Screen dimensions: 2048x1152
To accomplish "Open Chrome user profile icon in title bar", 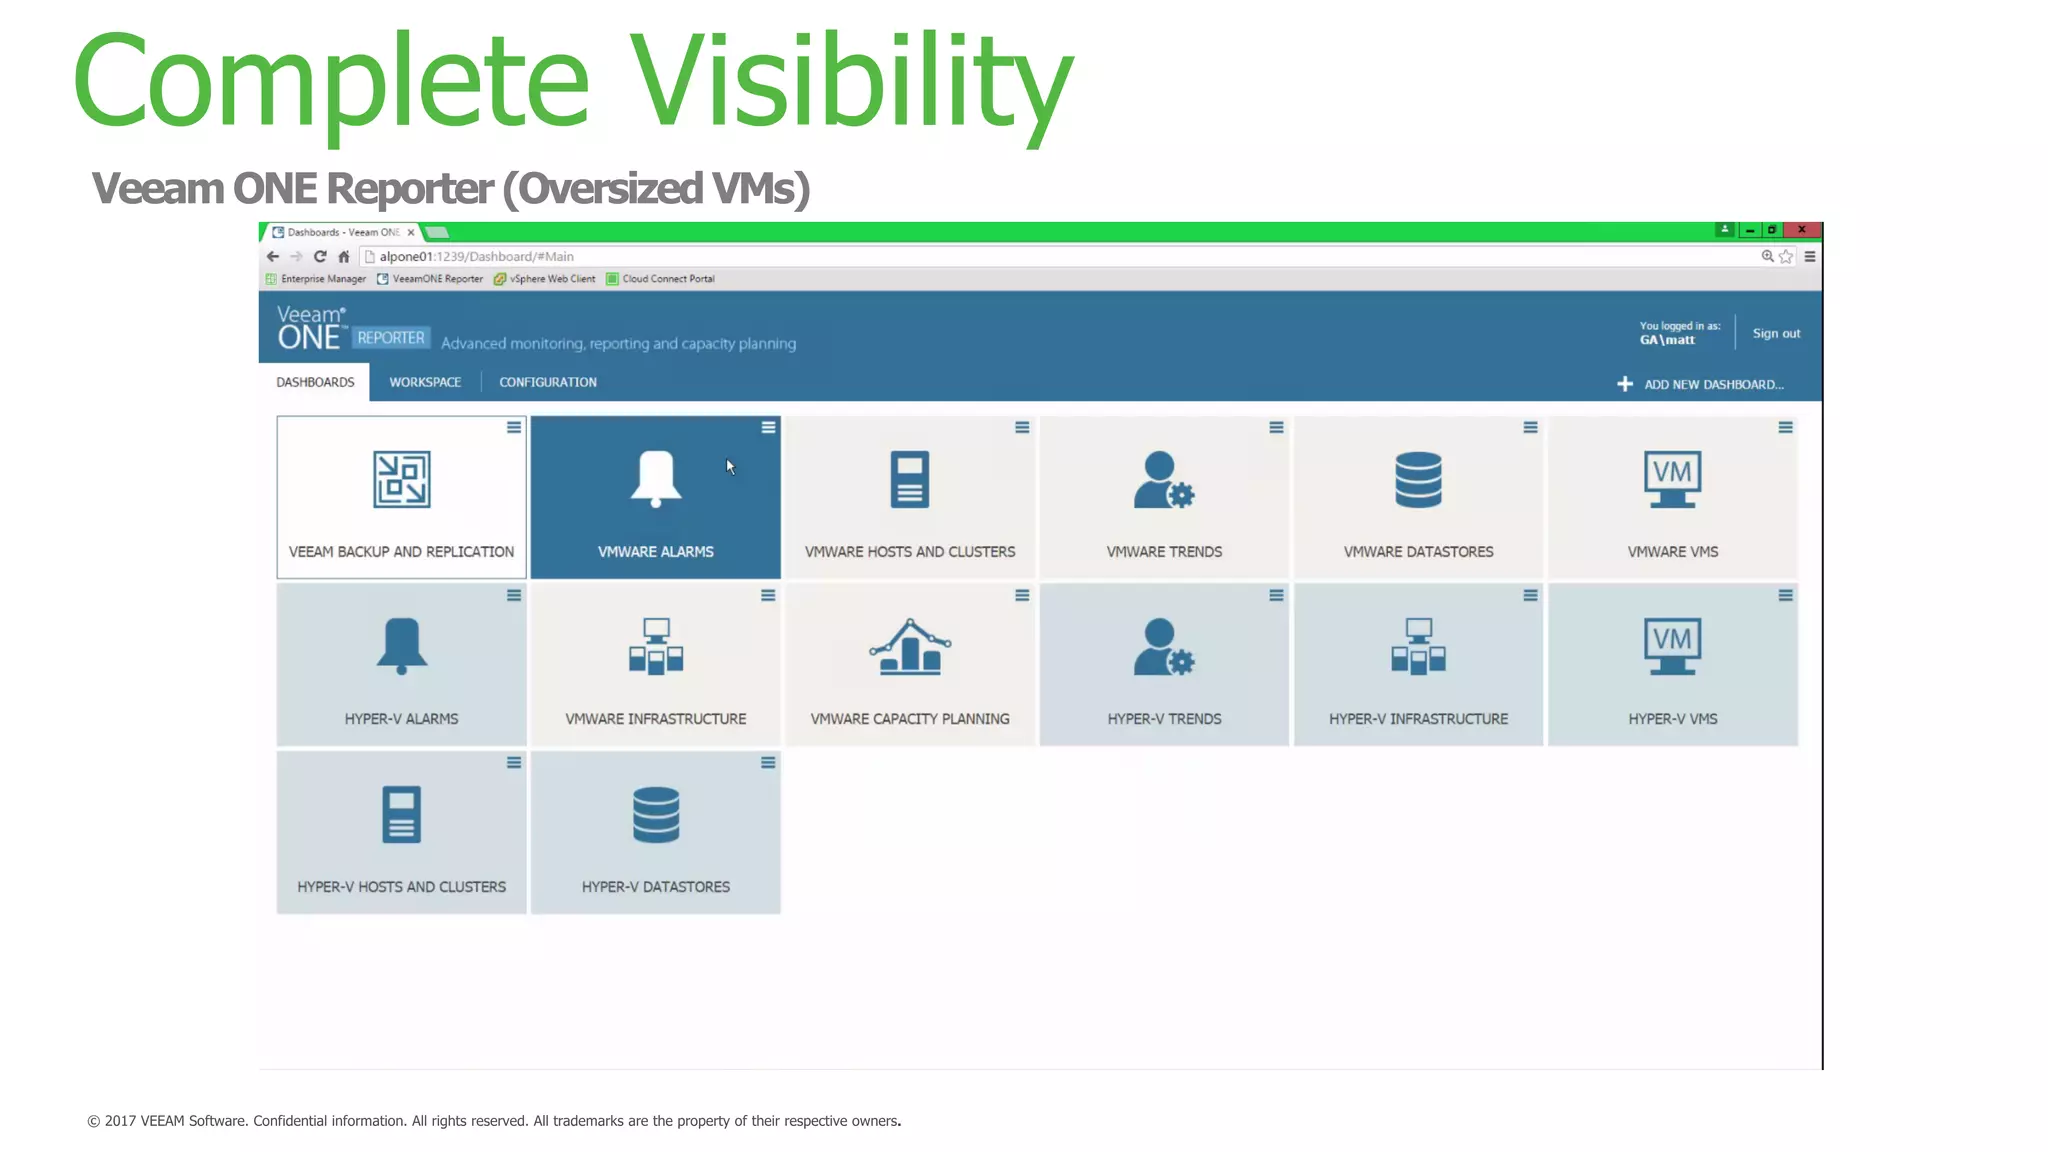I will pyautogui.click(x=1725, y=230).
